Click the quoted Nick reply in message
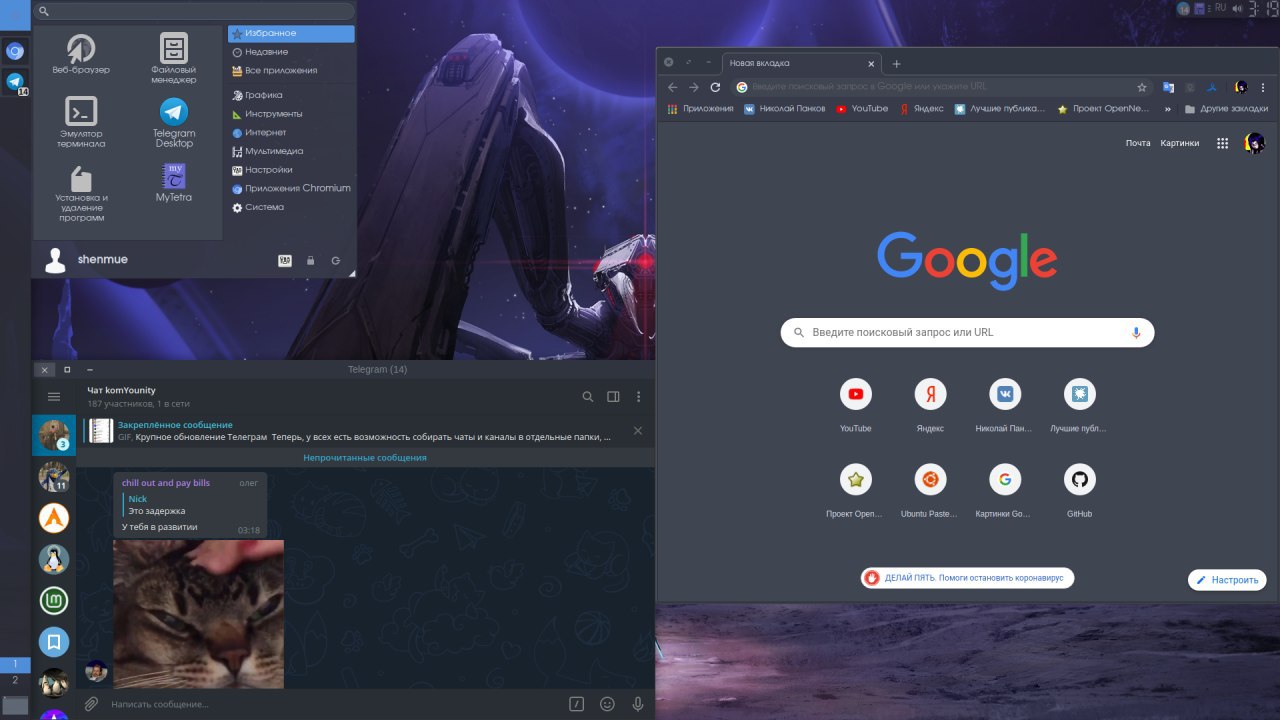The height and width of the screenshot is (720, 1280). tap(190, 505)
